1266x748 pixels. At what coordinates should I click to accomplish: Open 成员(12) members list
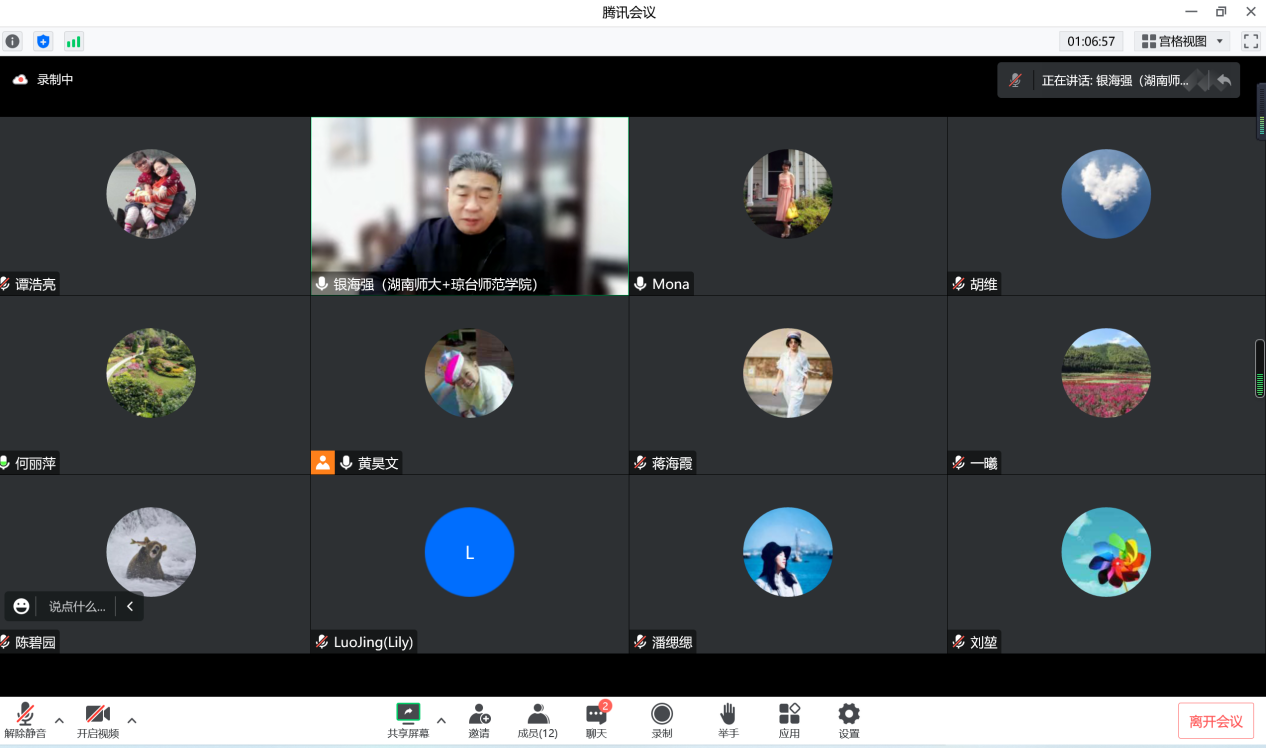(538, 720)
